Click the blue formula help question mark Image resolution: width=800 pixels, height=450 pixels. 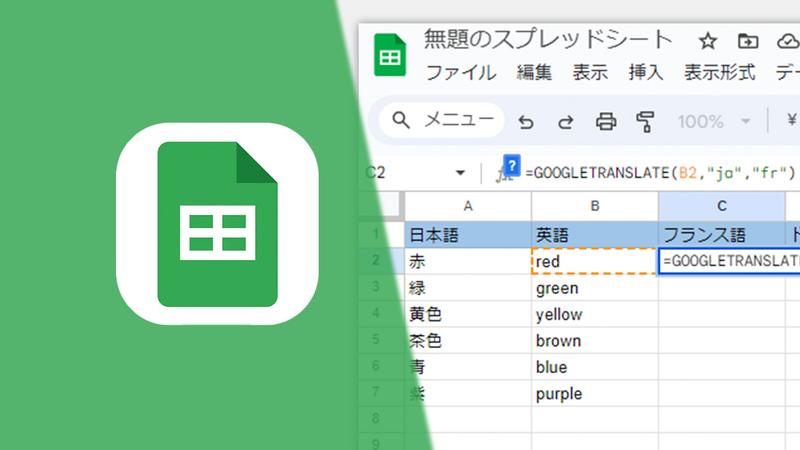coord(512,165)
